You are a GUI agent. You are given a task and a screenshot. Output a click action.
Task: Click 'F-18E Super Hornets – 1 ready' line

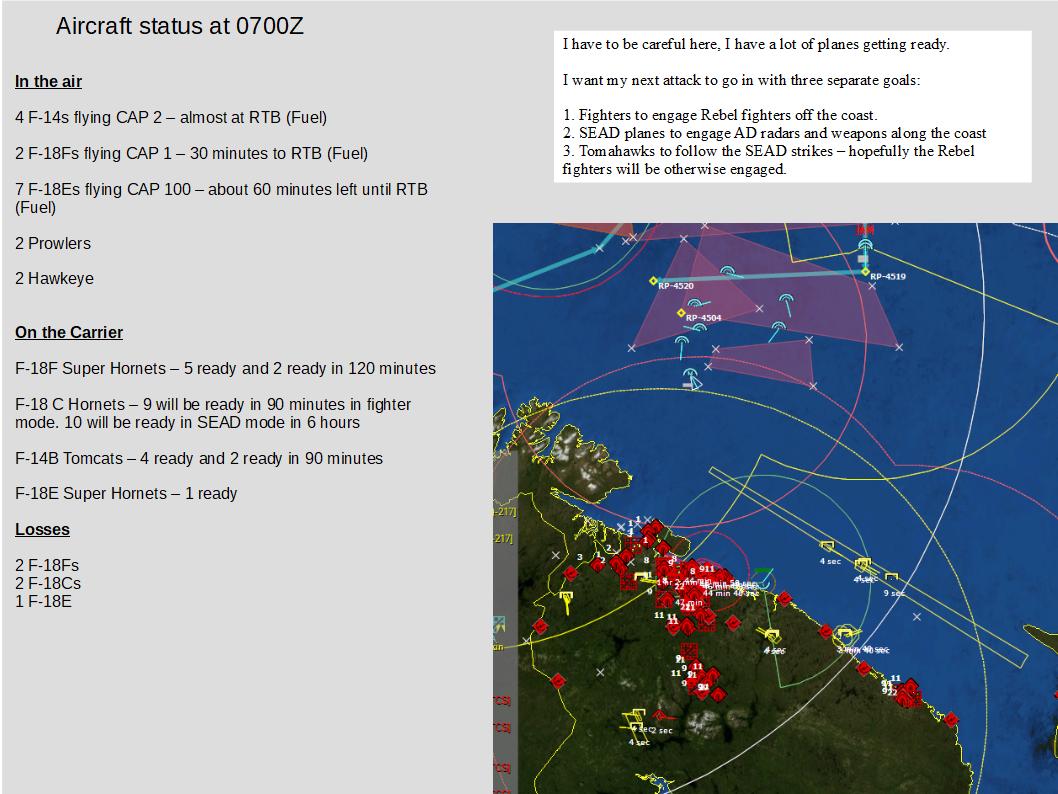coord(126,494)
